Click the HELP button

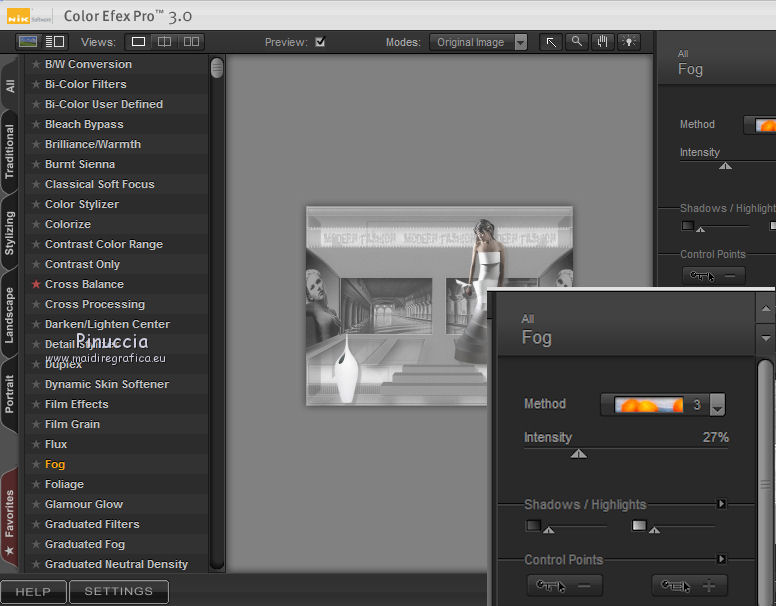click(x=33, y=592)
